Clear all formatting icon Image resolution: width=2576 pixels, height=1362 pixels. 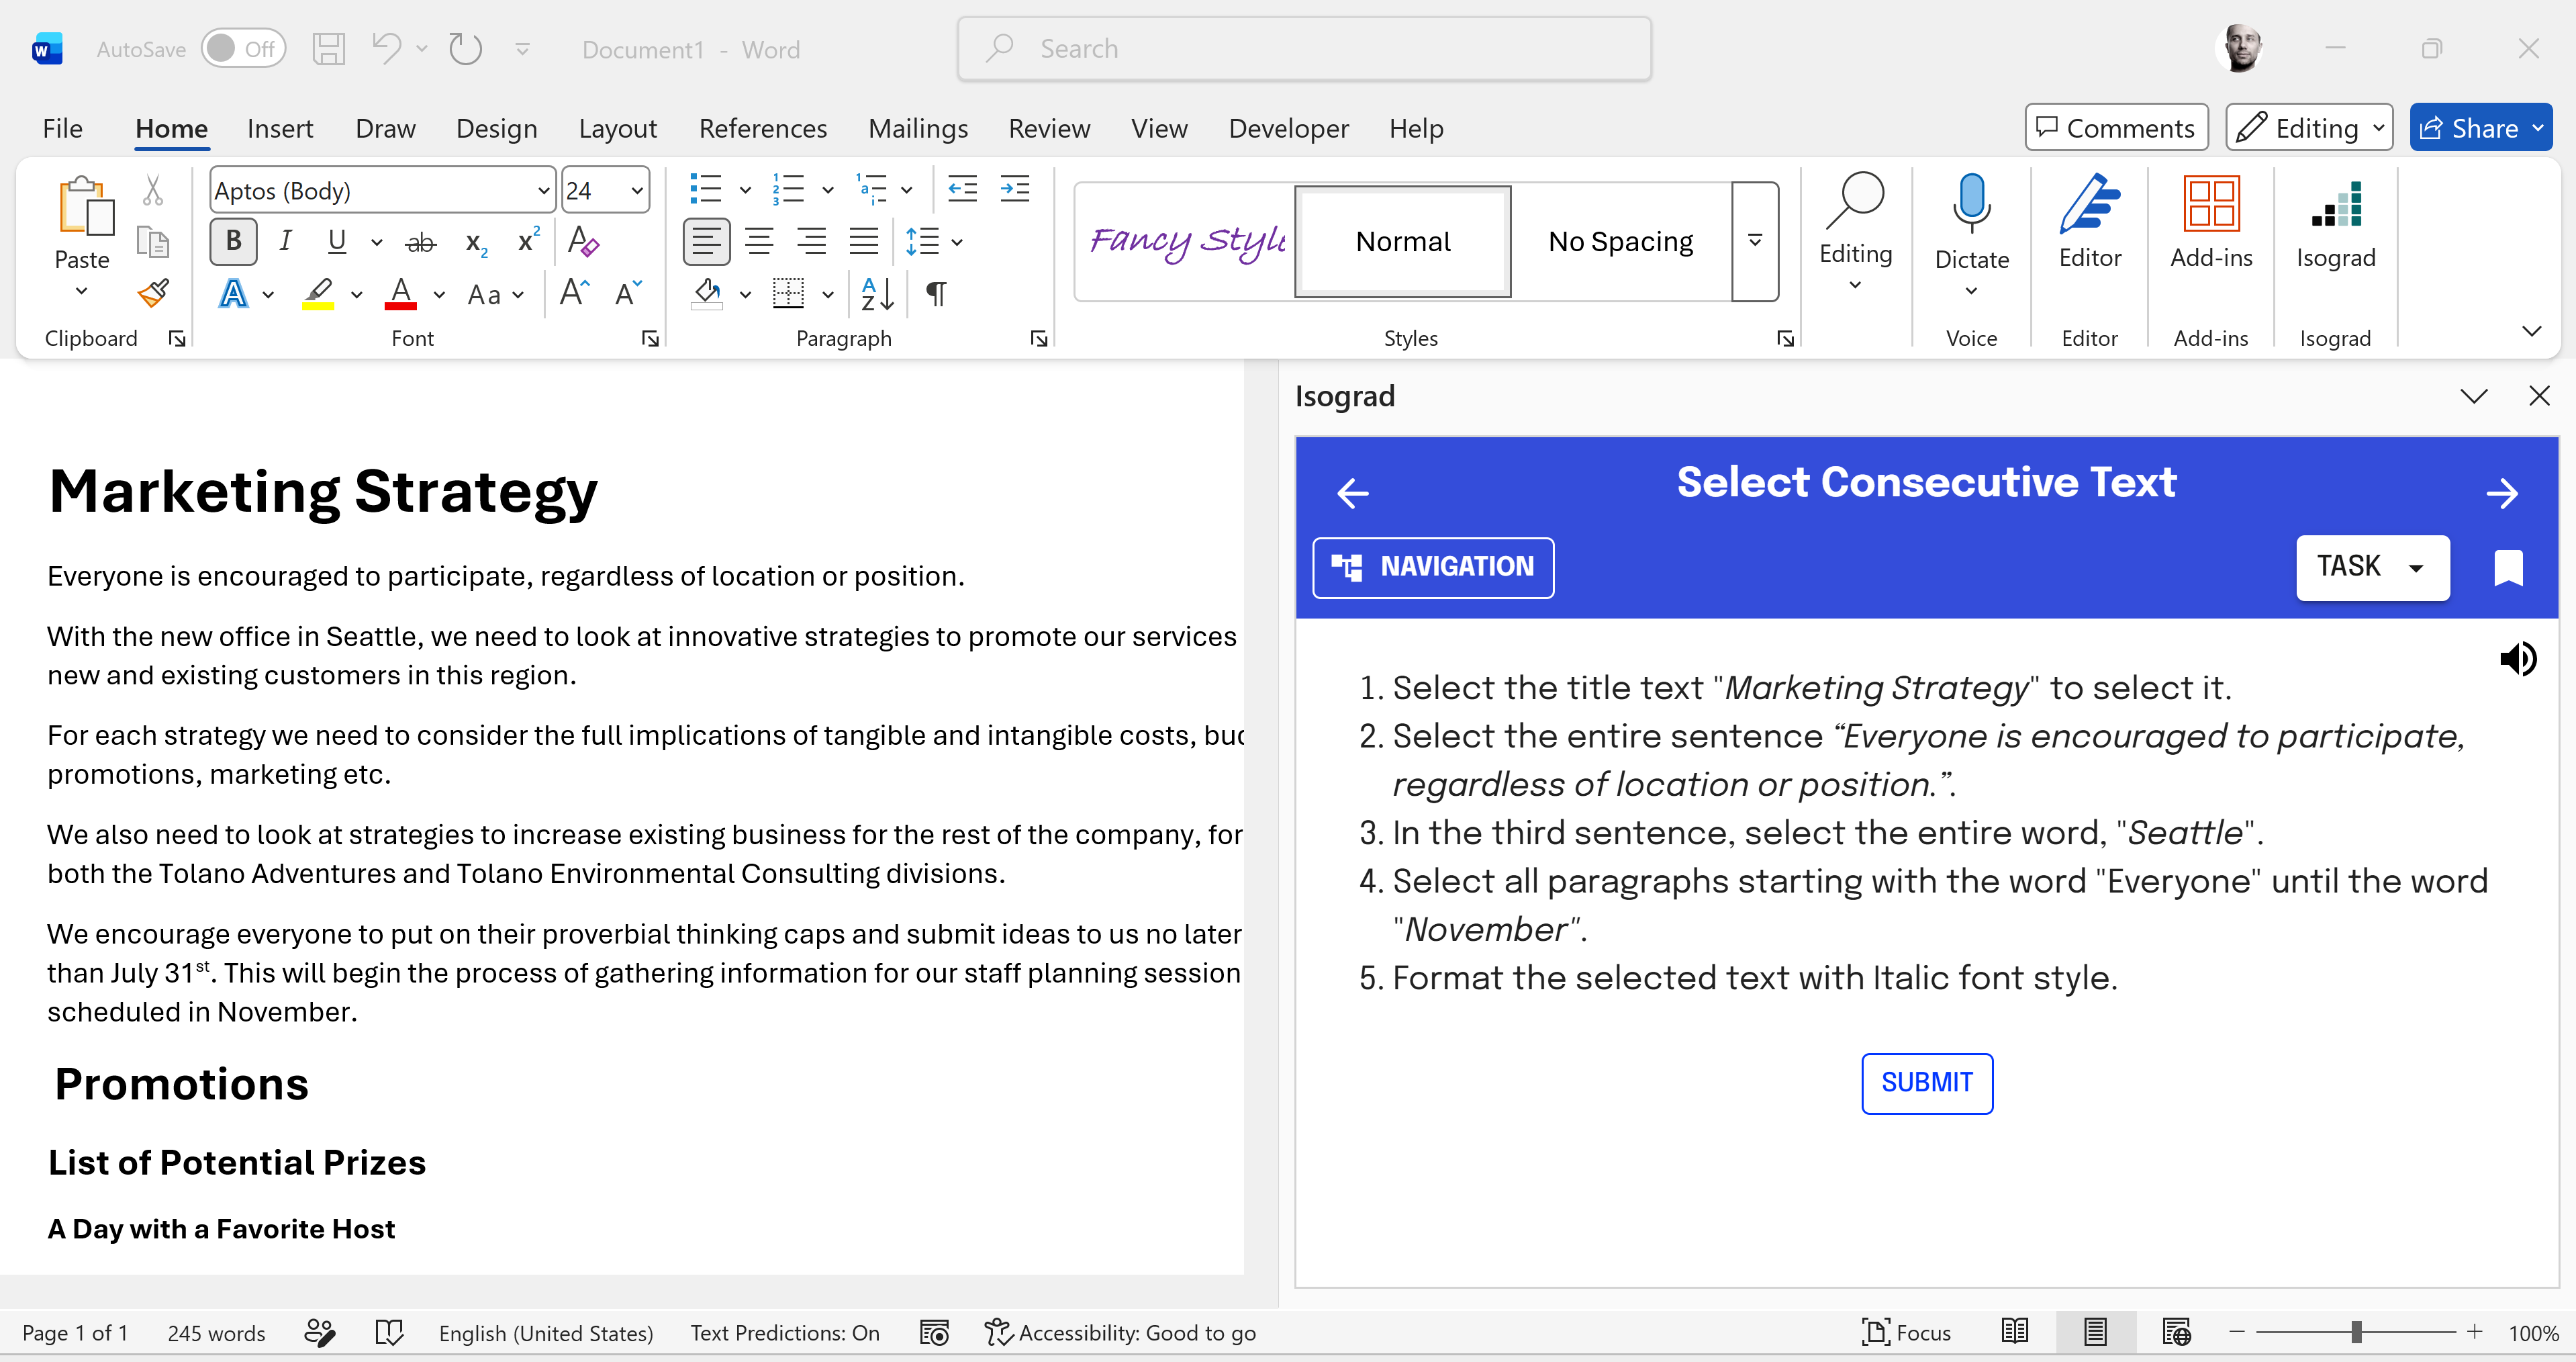point(583,241)
